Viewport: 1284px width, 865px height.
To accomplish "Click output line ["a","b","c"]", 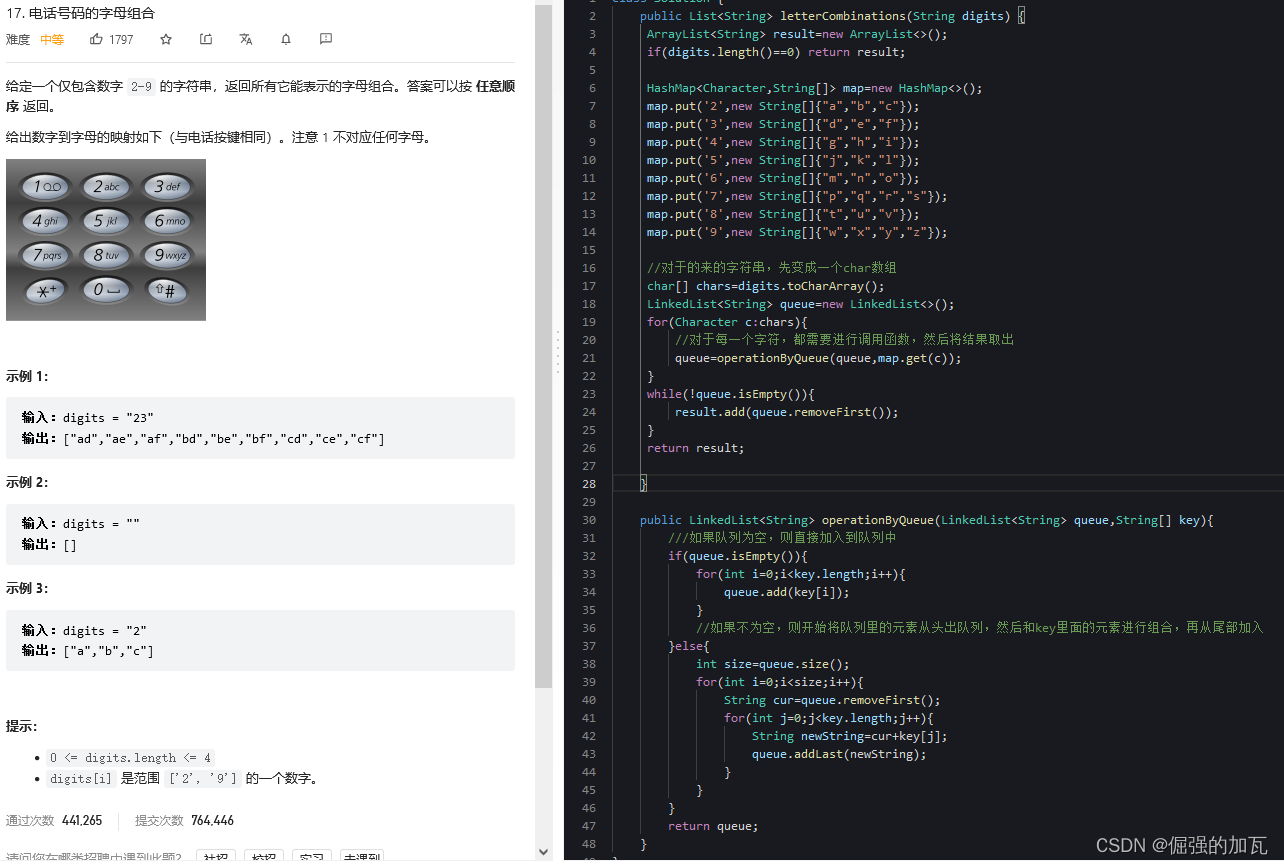I will point(88,651).
